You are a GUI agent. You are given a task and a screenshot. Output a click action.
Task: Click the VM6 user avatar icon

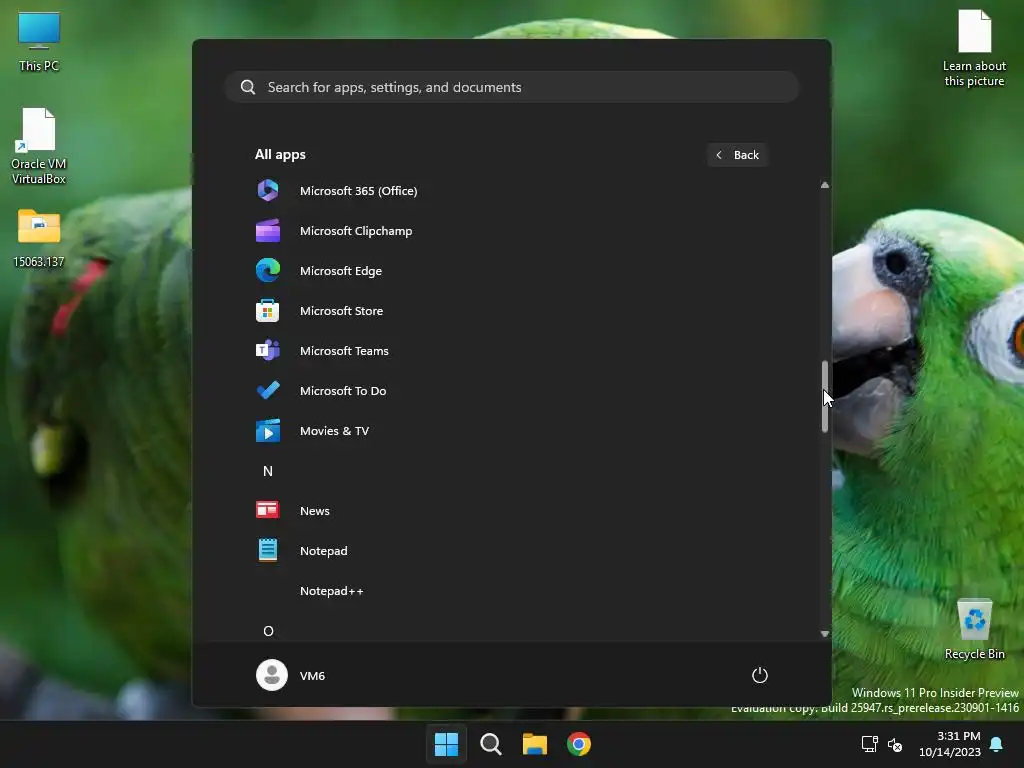pyautogui.click(x=272, y=675)
